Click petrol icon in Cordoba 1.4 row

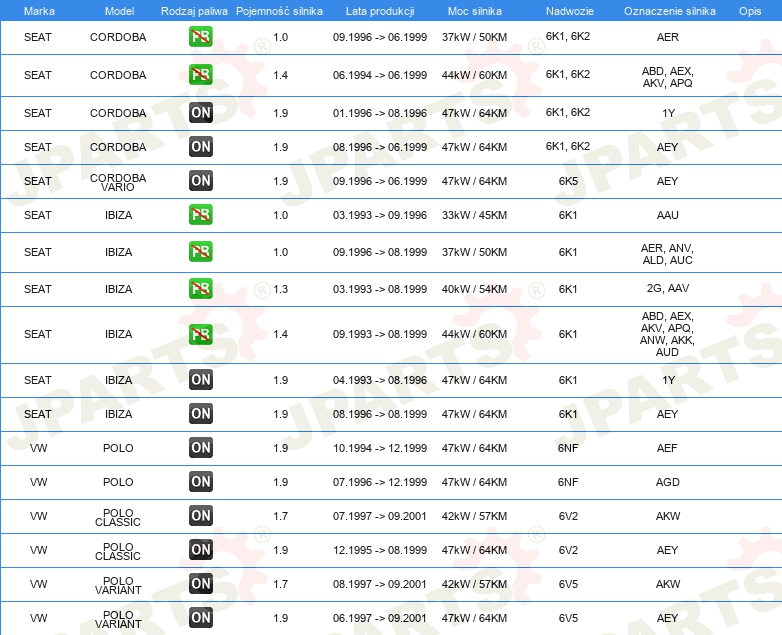coord(200,75)
